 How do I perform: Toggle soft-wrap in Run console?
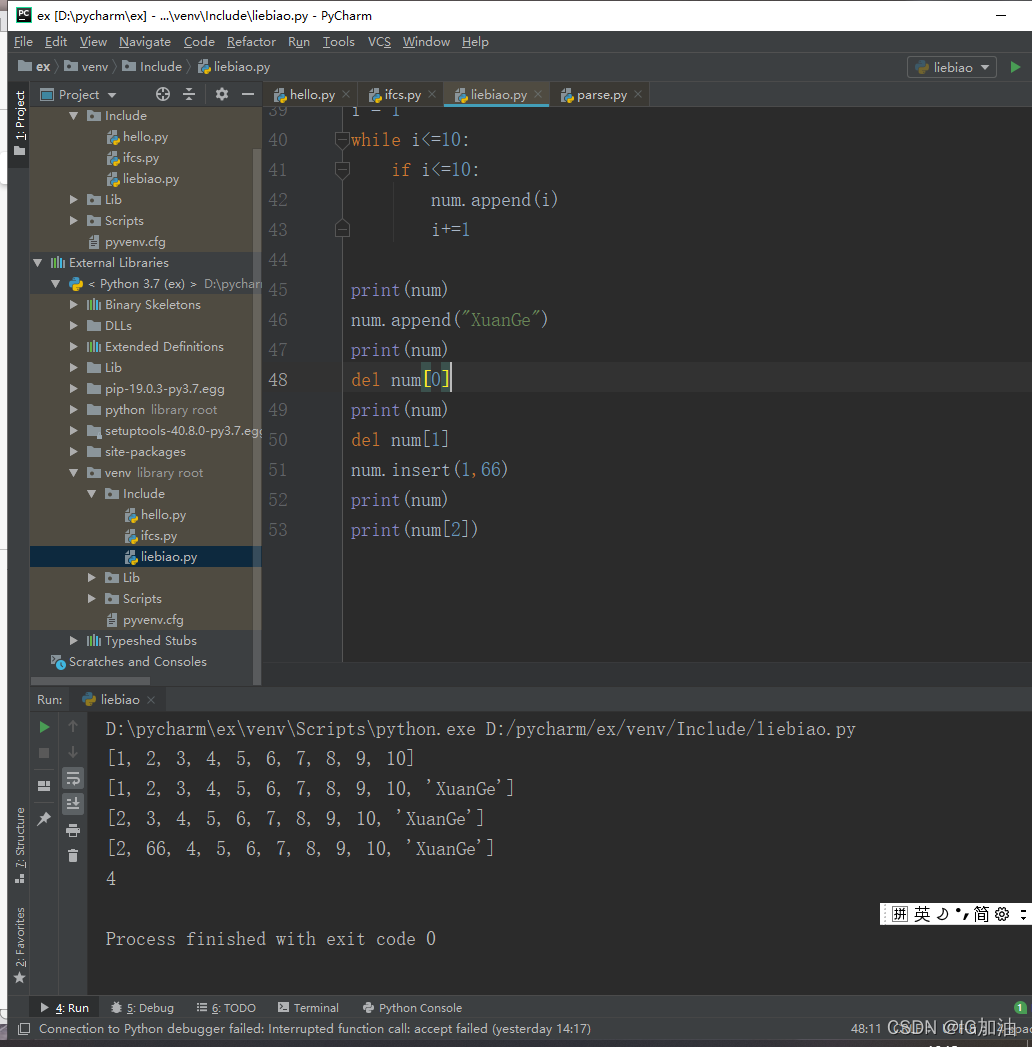coord(73,778)
